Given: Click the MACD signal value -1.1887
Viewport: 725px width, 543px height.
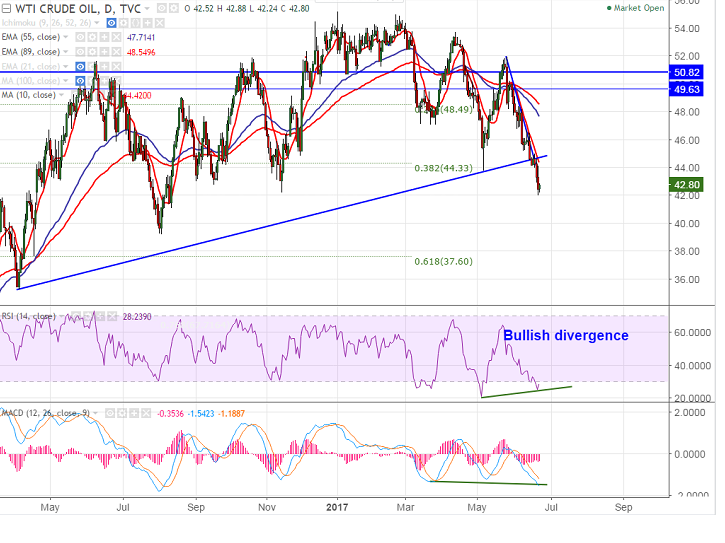Looking at the screenshot, I should 231,413.
